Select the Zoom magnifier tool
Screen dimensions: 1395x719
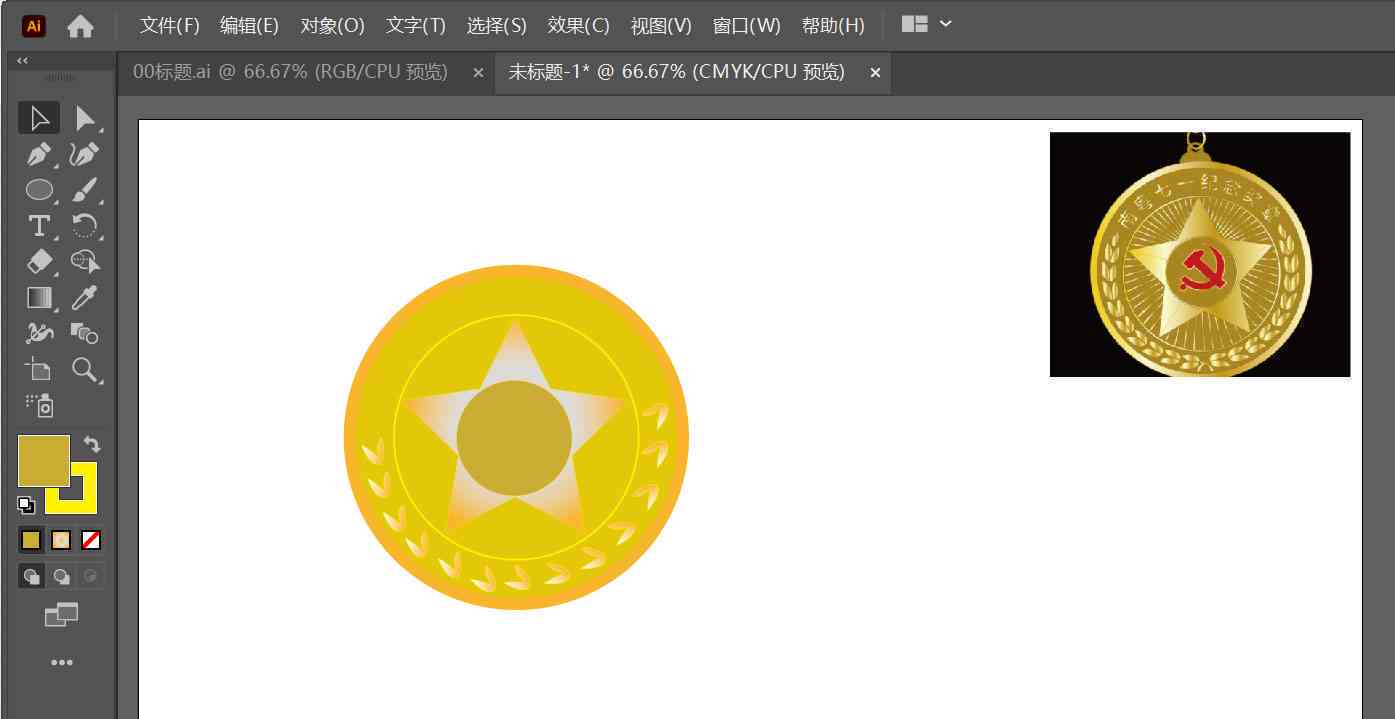(x=85, y=369)
